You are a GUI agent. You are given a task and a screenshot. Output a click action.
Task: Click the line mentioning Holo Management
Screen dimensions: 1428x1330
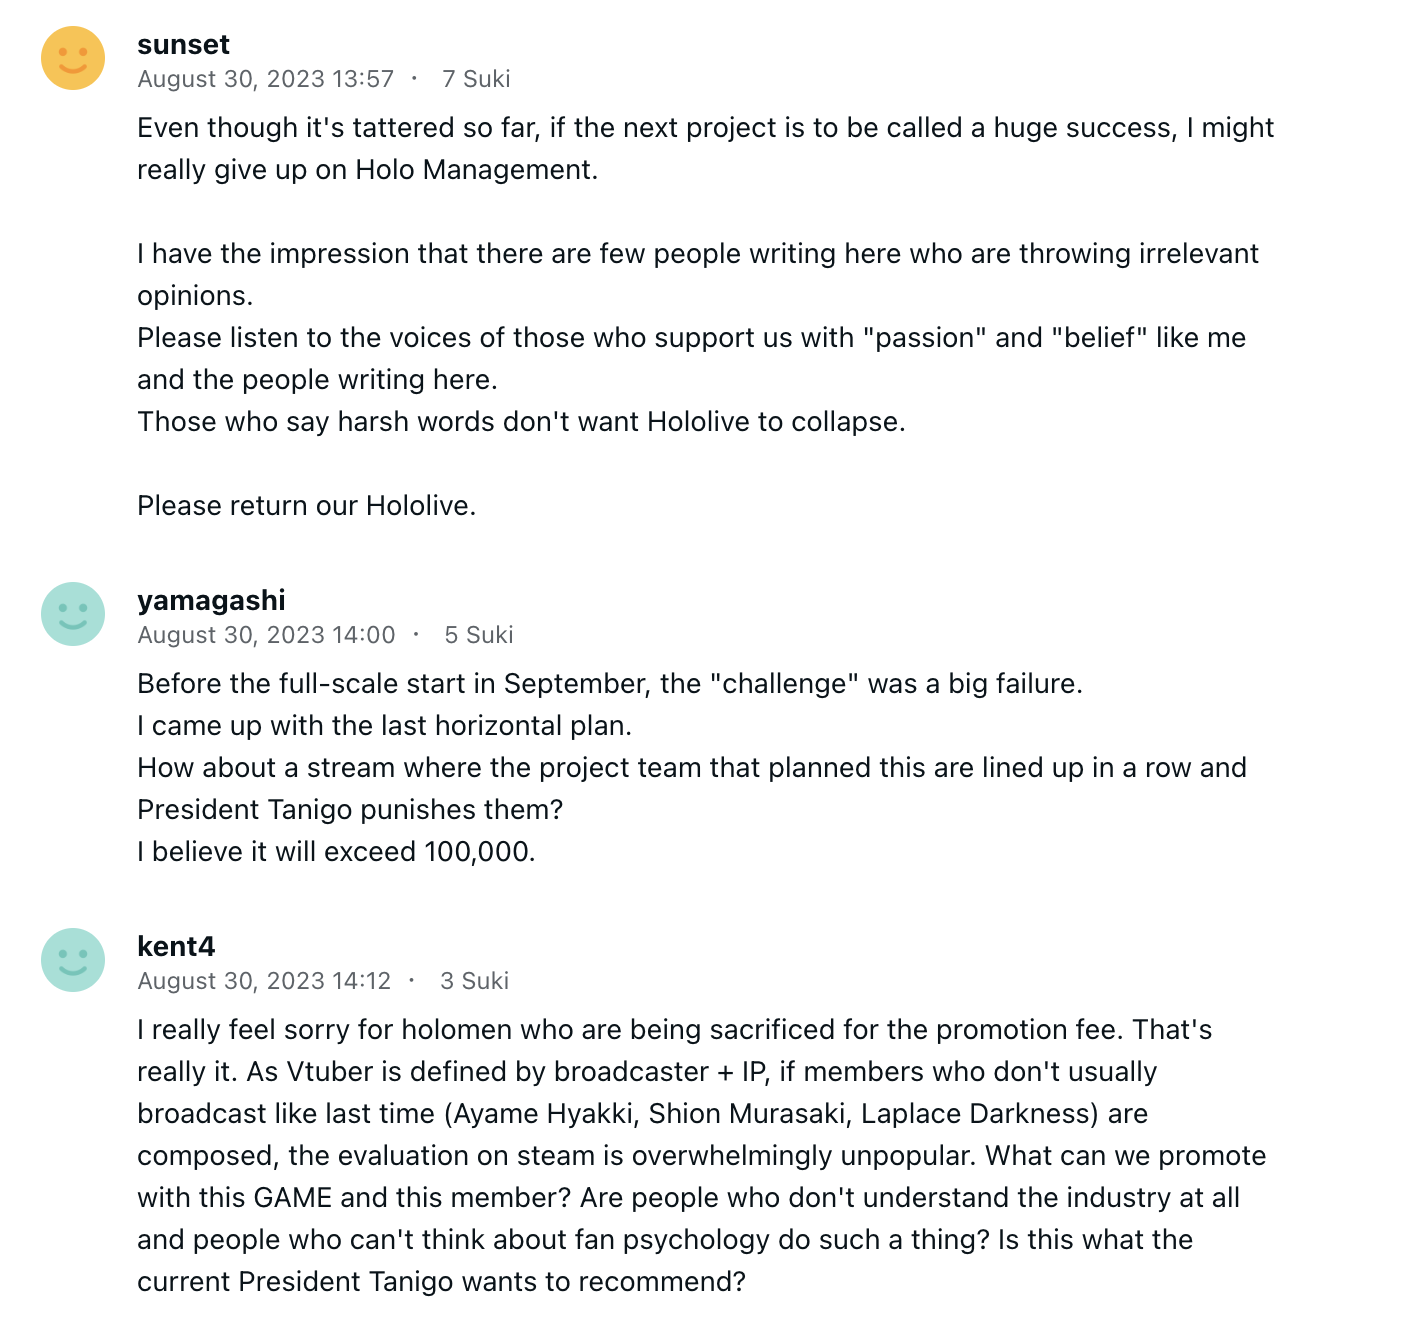(367, 170)
